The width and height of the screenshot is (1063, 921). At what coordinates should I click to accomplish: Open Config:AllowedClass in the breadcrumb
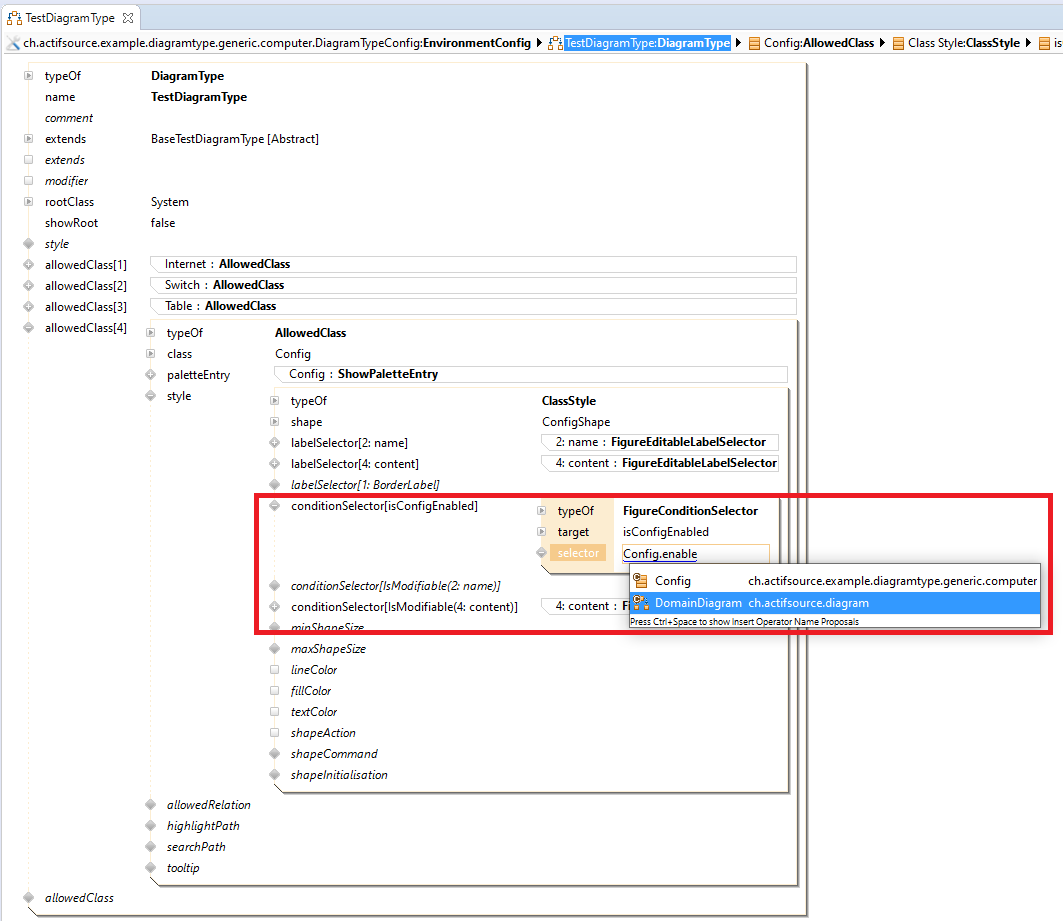(818, 43)
